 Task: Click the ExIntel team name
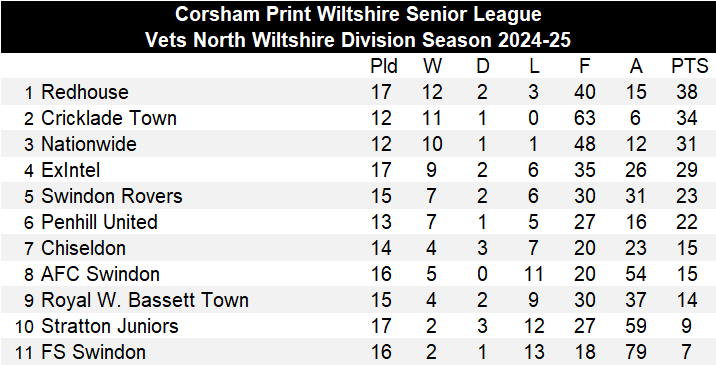(x=70, y=170)
